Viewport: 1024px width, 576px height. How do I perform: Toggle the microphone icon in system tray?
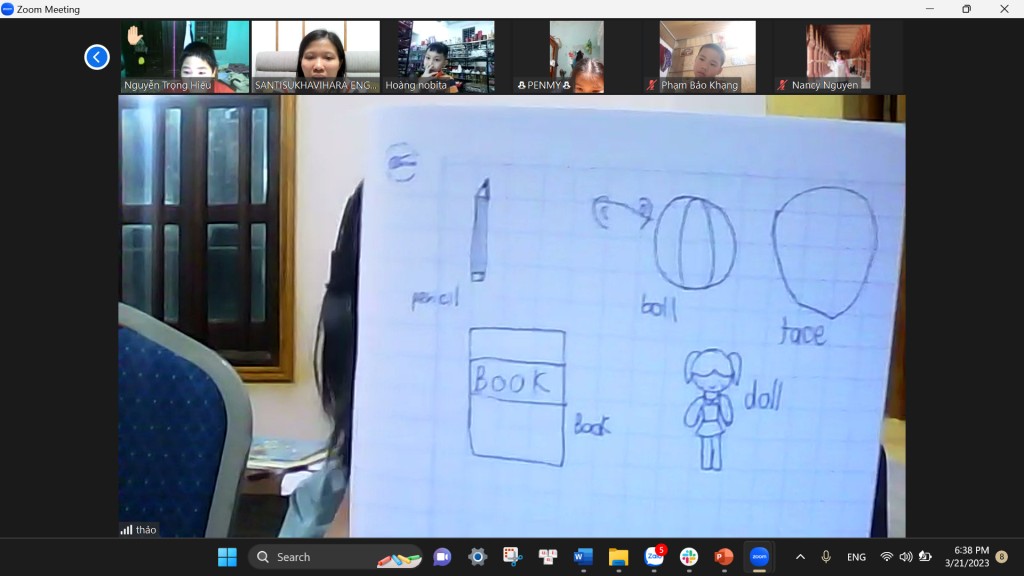click(x=826, y=557)
